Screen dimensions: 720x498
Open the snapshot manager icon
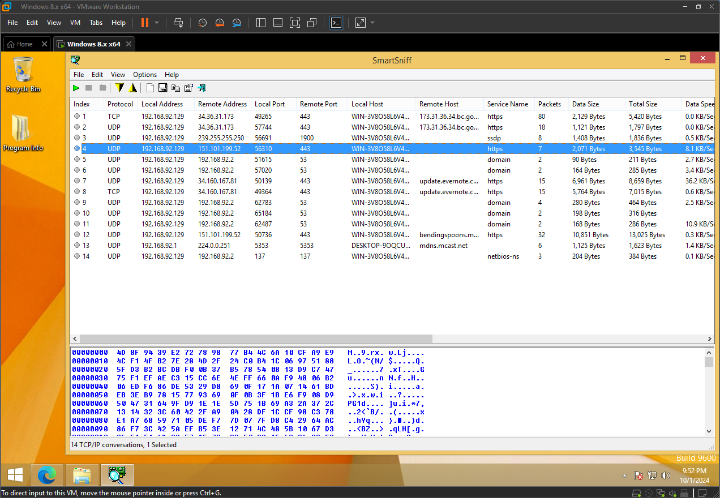click(x=237, y=22)
